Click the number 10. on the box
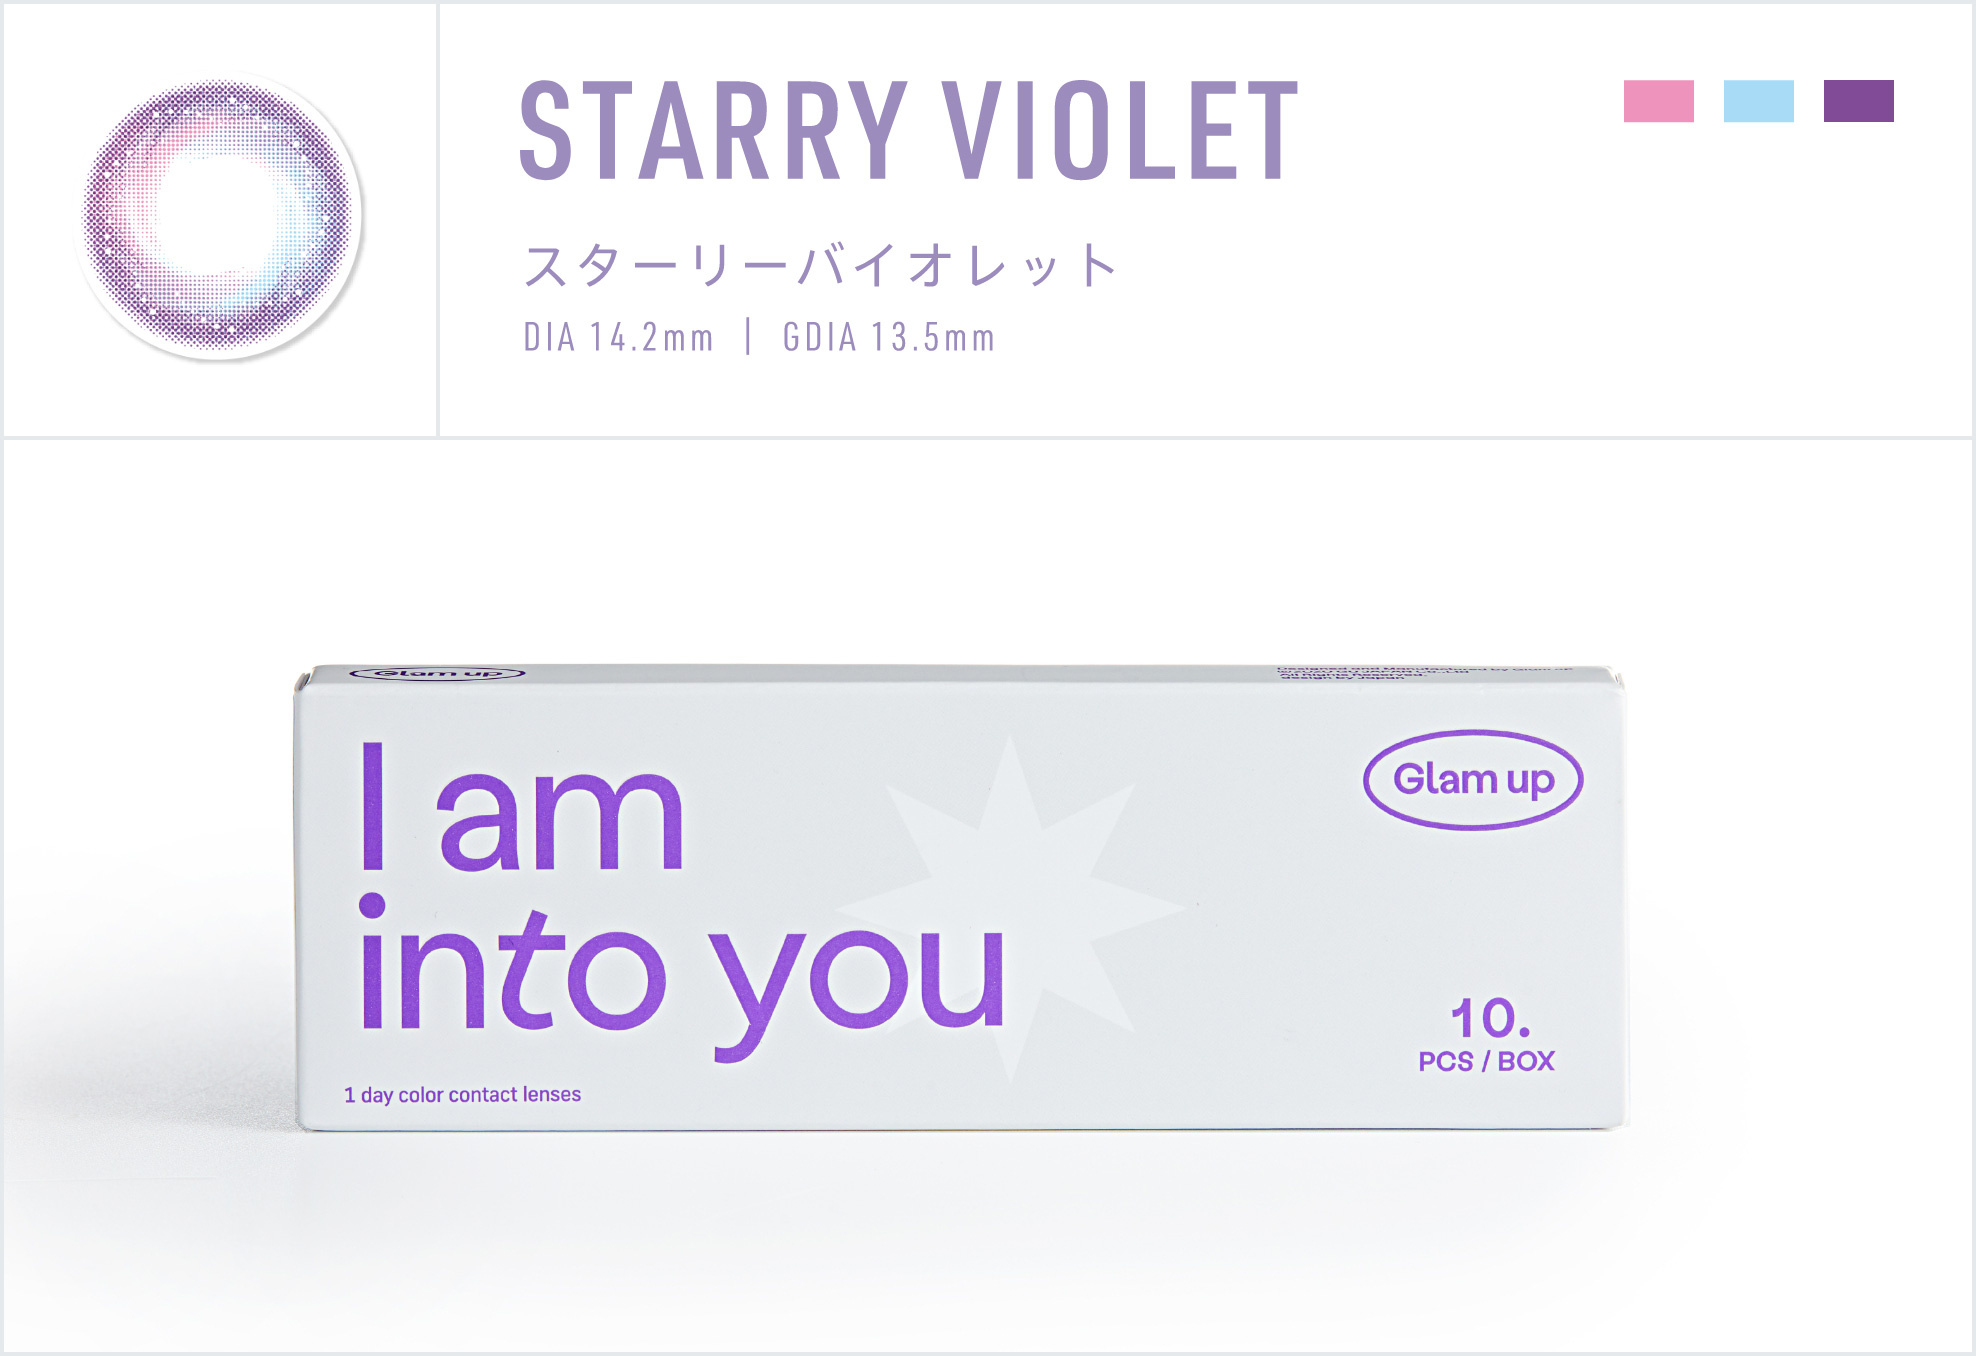 (x=1490, y=1018)
